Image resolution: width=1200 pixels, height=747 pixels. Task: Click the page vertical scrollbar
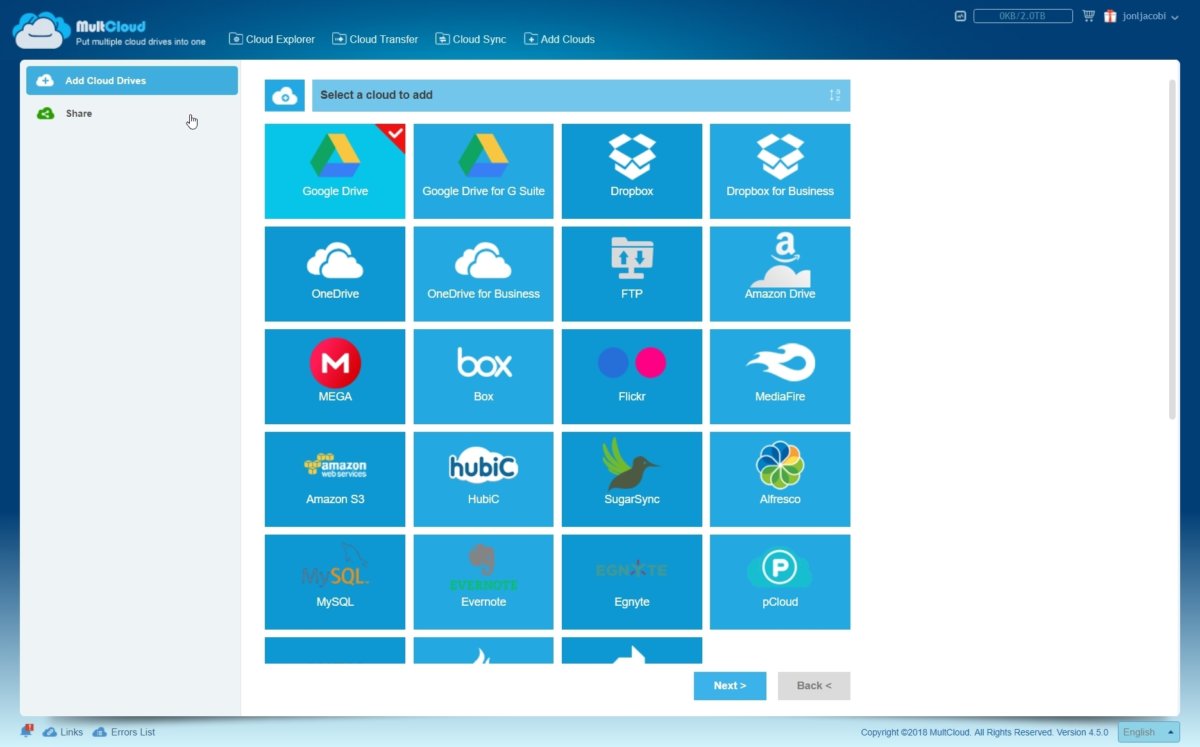(1172, 250)
